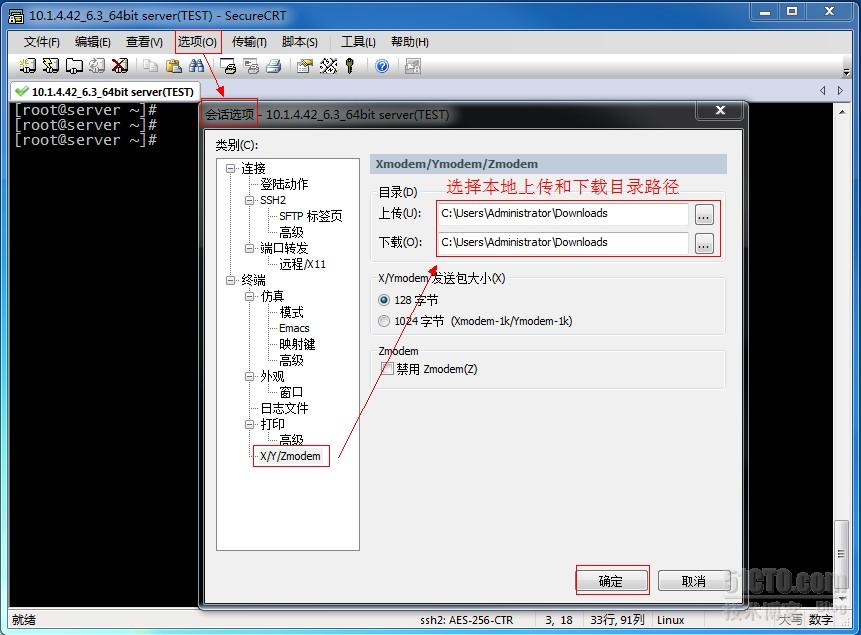Select X/Y/Zmodem in category tree

pyautogui.click(x=290, y=456)
